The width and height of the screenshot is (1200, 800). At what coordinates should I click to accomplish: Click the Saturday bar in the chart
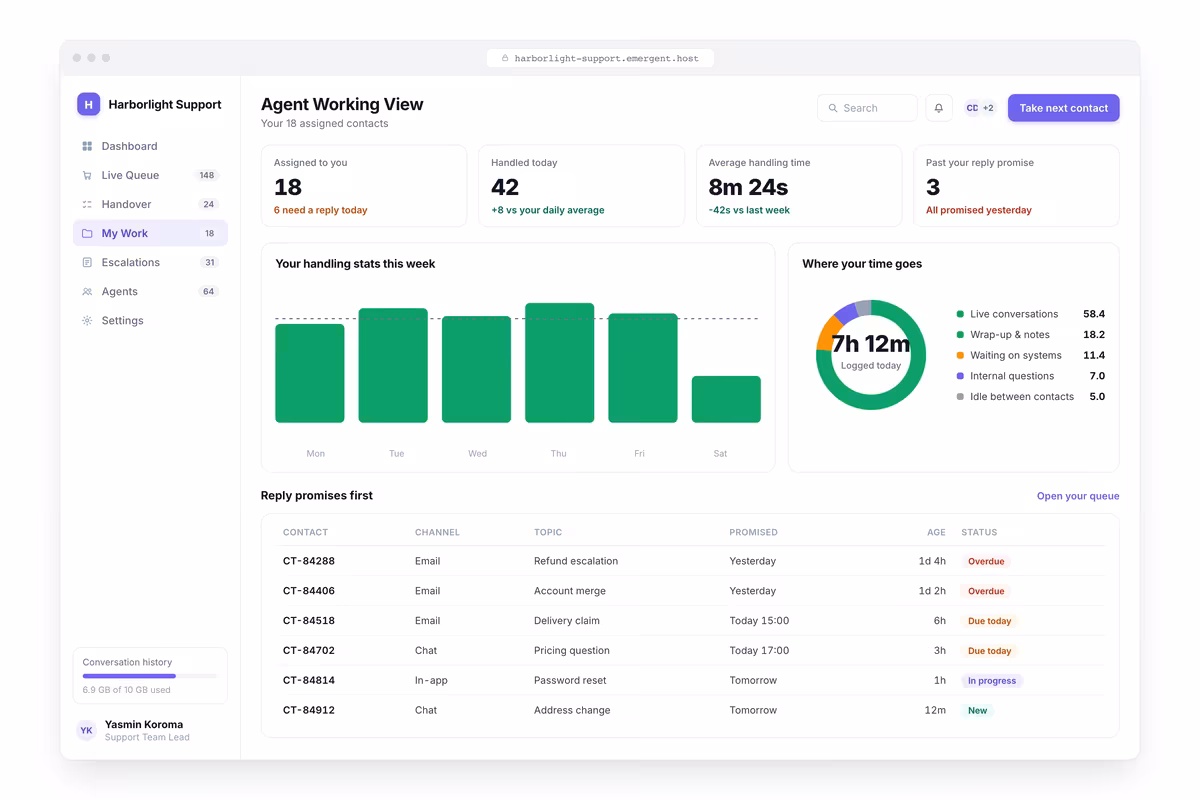726,399
